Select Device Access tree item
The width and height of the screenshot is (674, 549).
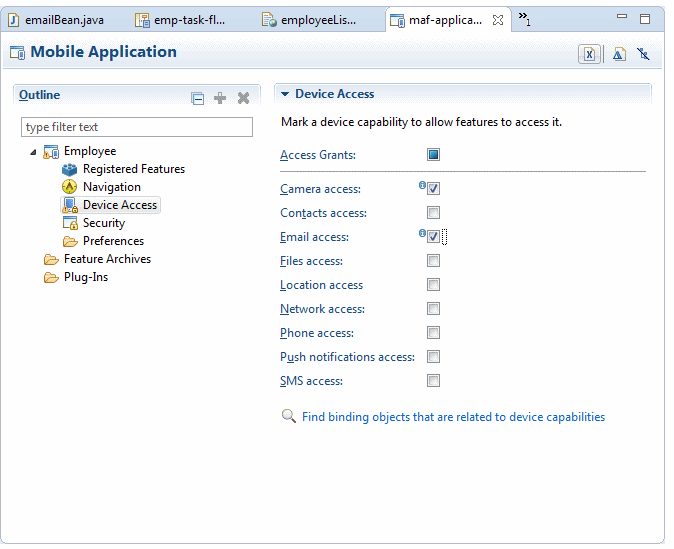119,205
